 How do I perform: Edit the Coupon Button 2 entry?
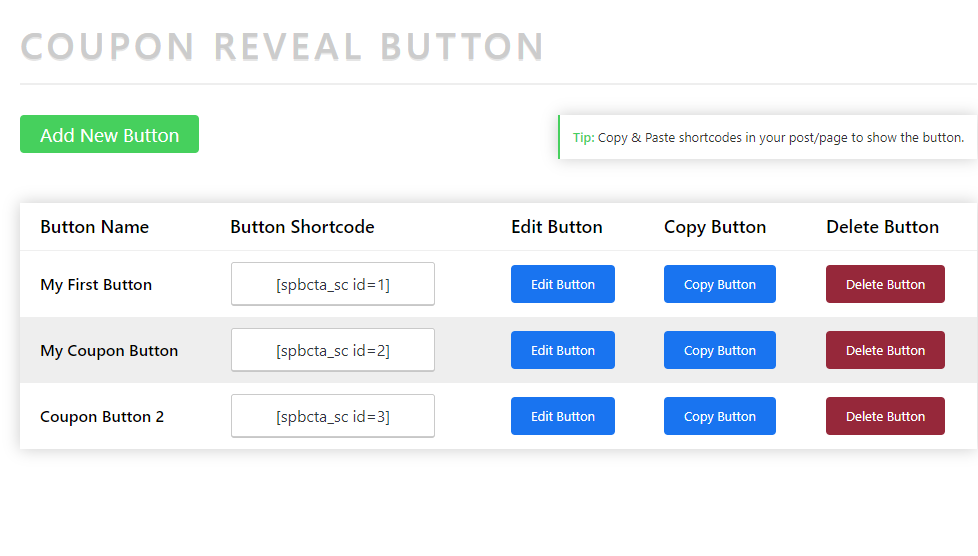point(562,416)
